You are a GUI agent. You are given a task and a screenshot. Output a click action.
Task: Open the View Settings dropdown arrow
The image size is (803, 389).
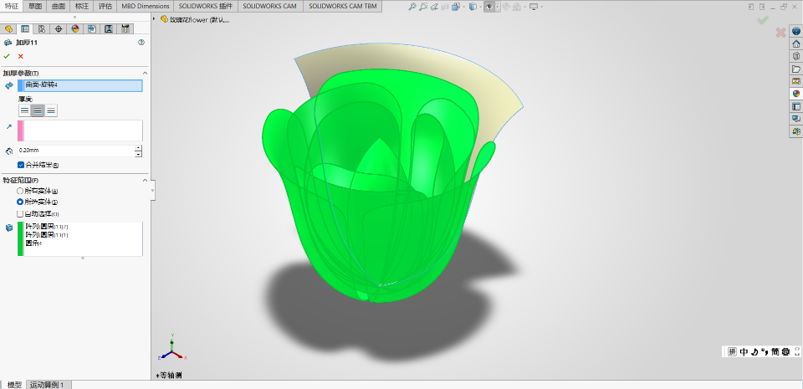coord(541,7)
